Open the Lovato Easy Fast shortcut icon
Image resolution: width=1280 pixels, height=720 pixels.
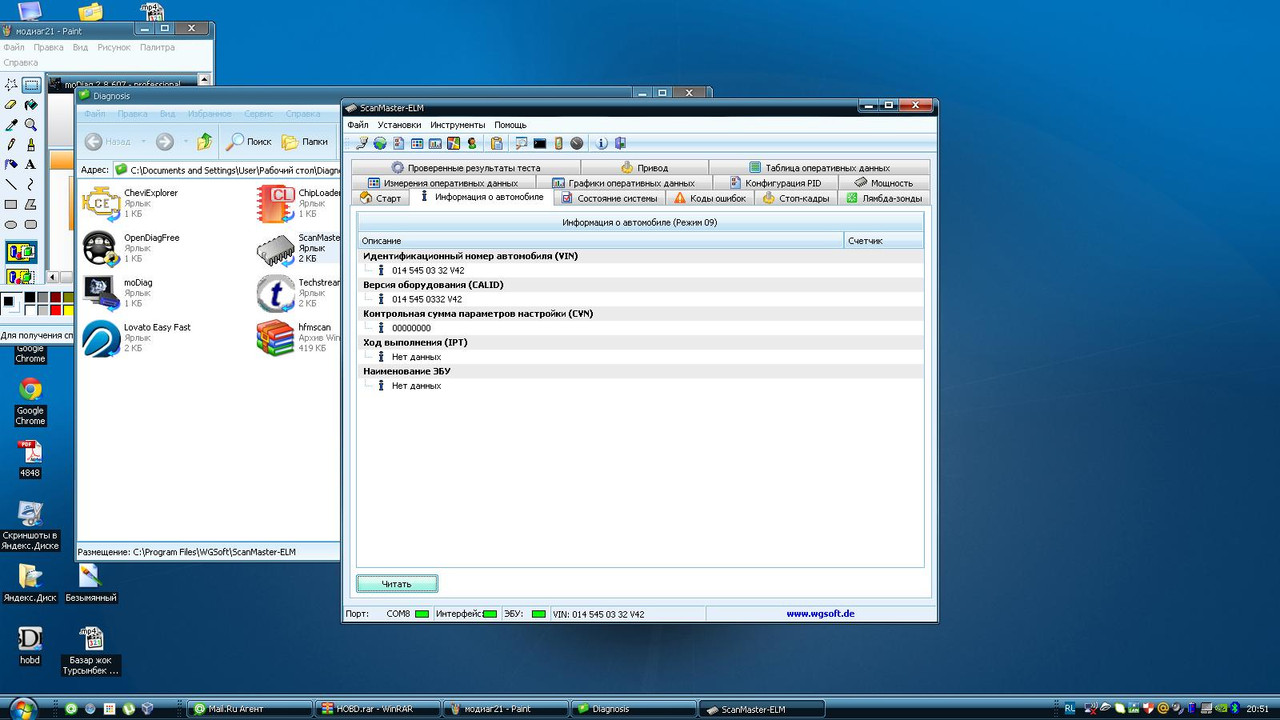[x=99, y=338]
